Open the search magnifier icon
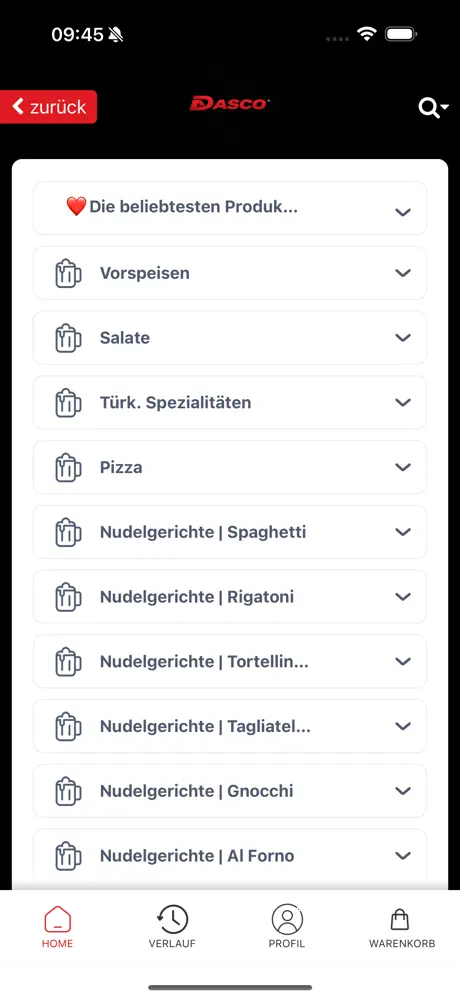The image size is (460, 999). click(x=428, y=108)
